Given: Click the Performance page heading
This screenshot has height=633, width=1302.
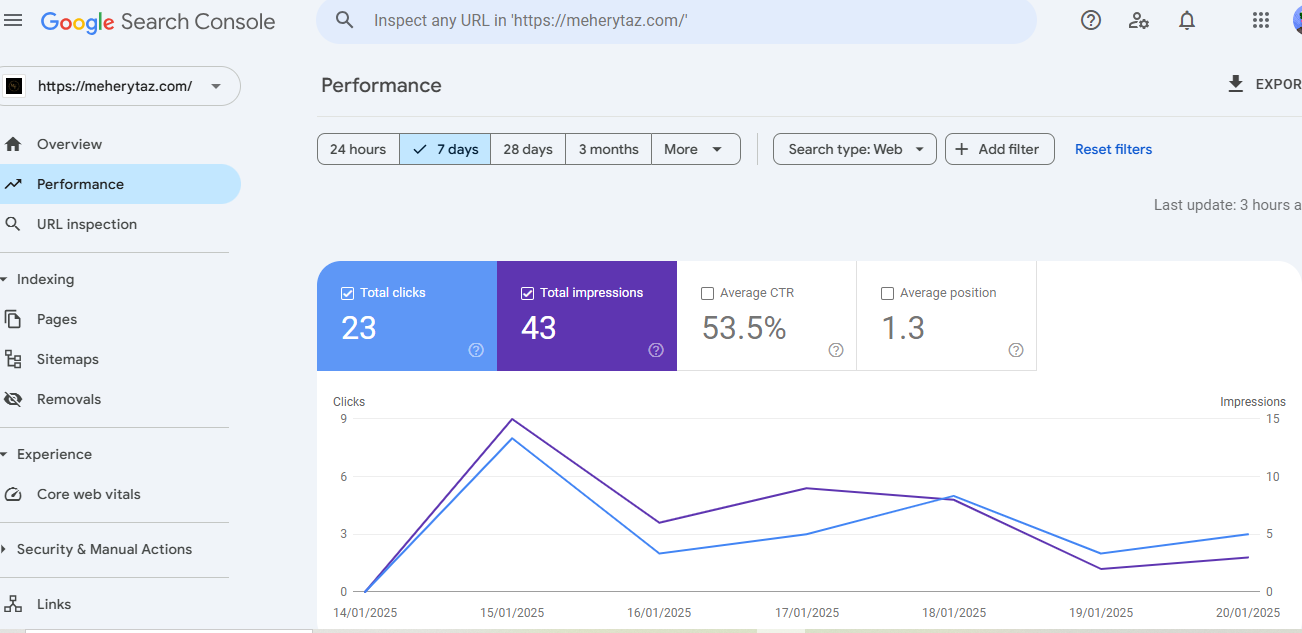Looking at the screenshot, I should pos(381,85).
